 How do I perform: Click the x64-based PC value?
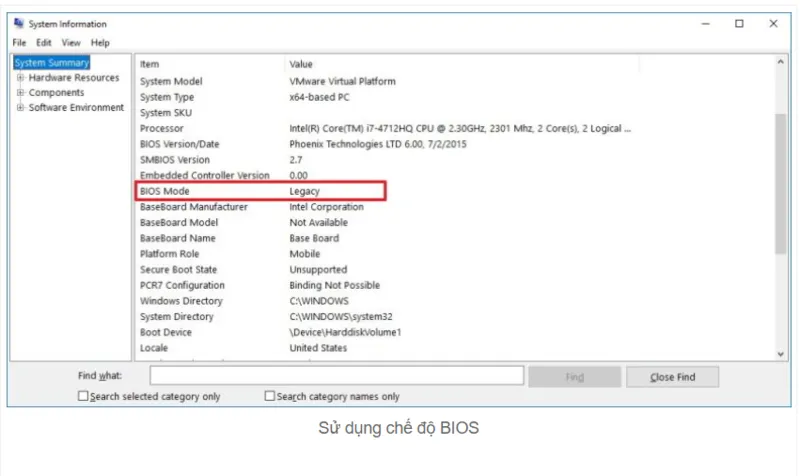pyautogui.click(x=319, y=97)
